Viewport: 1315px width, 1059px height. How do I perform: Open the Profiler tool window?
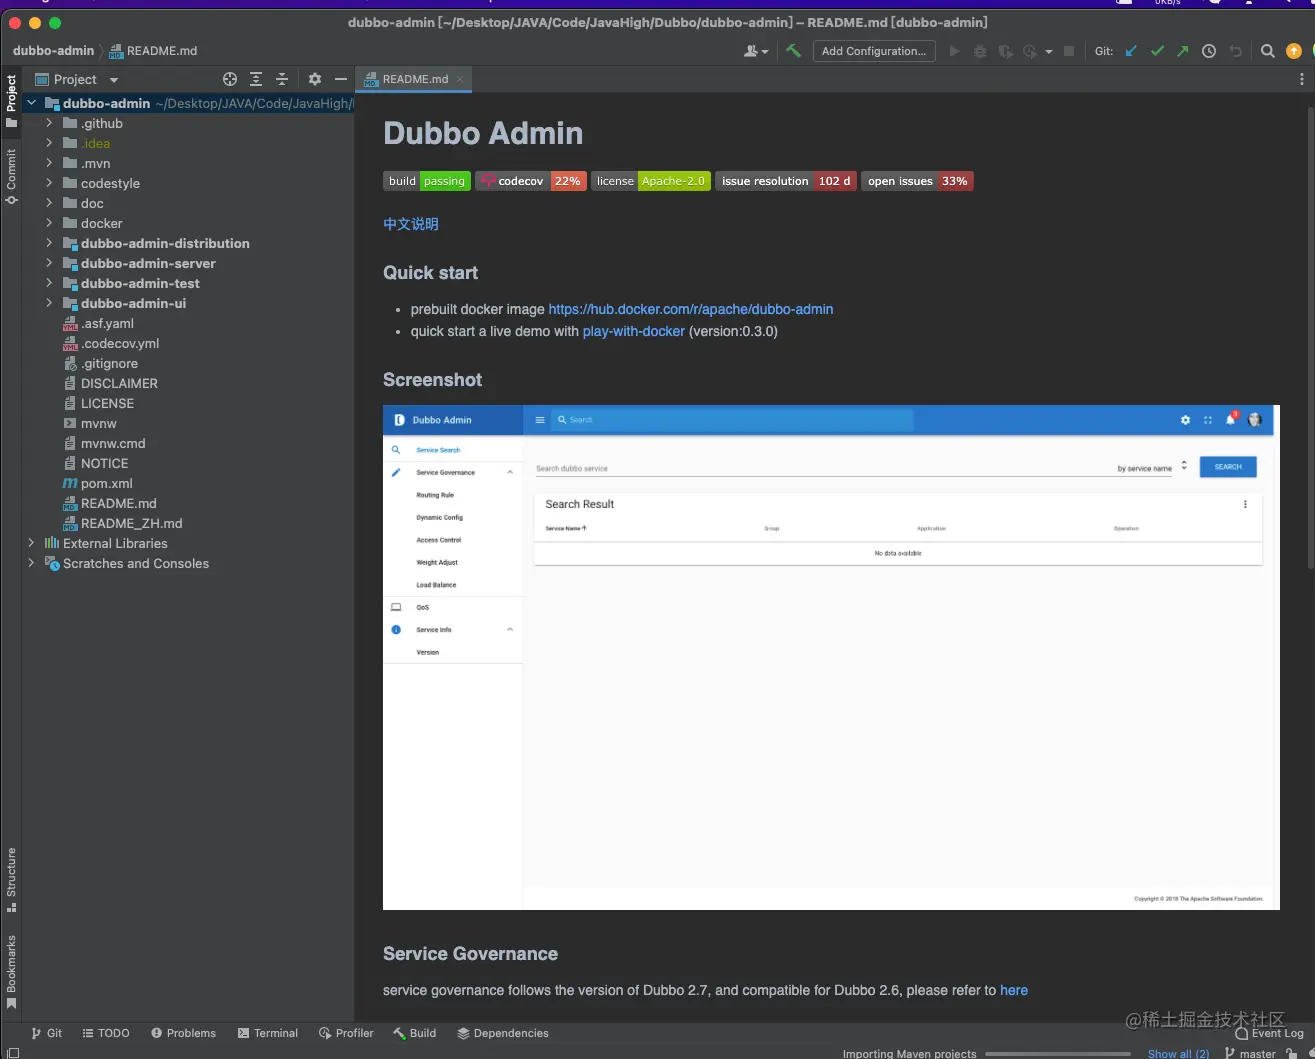pos(346,1033)
